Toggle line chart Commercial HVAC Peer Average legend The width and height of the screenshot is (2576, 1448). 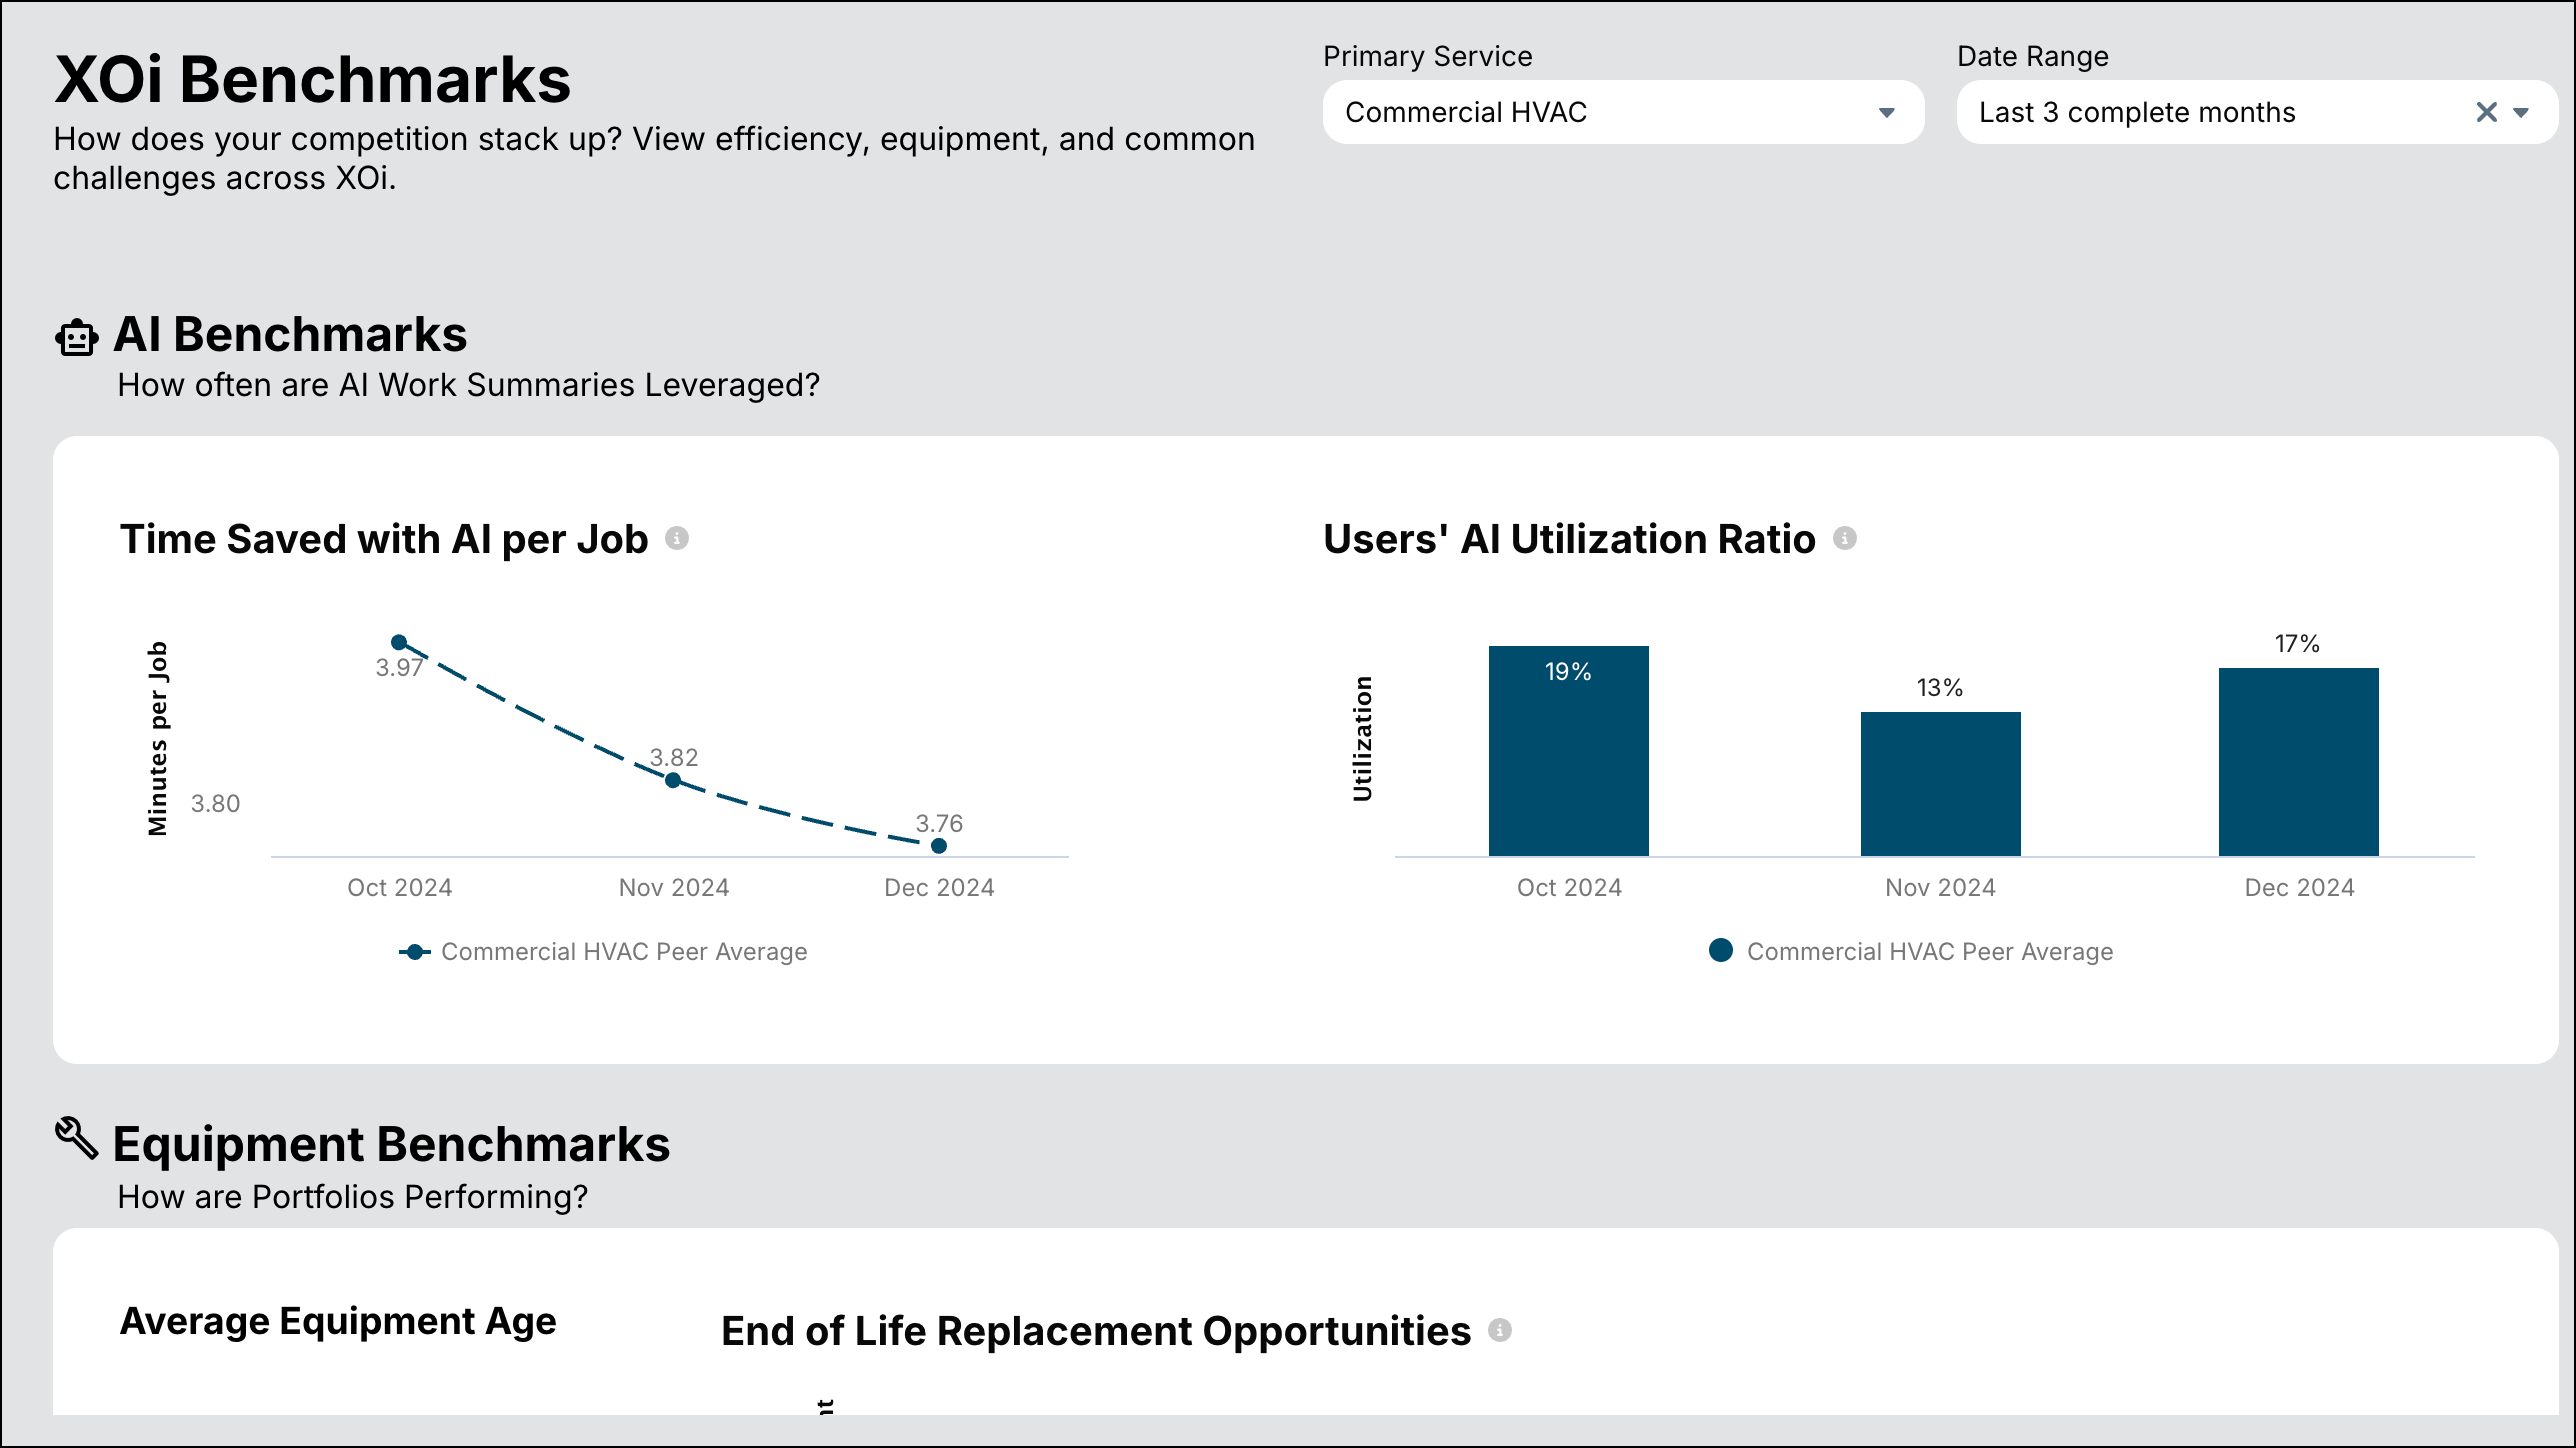click(623, 952)
